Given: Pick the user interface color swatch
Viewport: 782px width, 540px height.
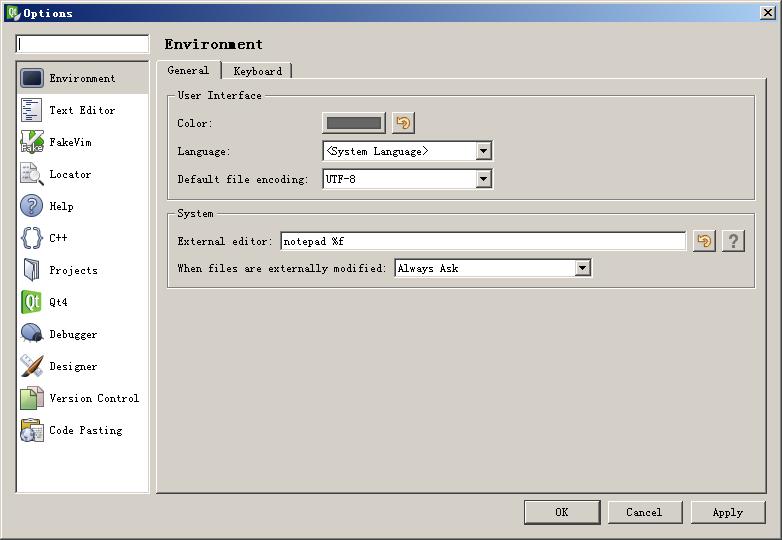Looking at the screenshot, I should [353, 123].
